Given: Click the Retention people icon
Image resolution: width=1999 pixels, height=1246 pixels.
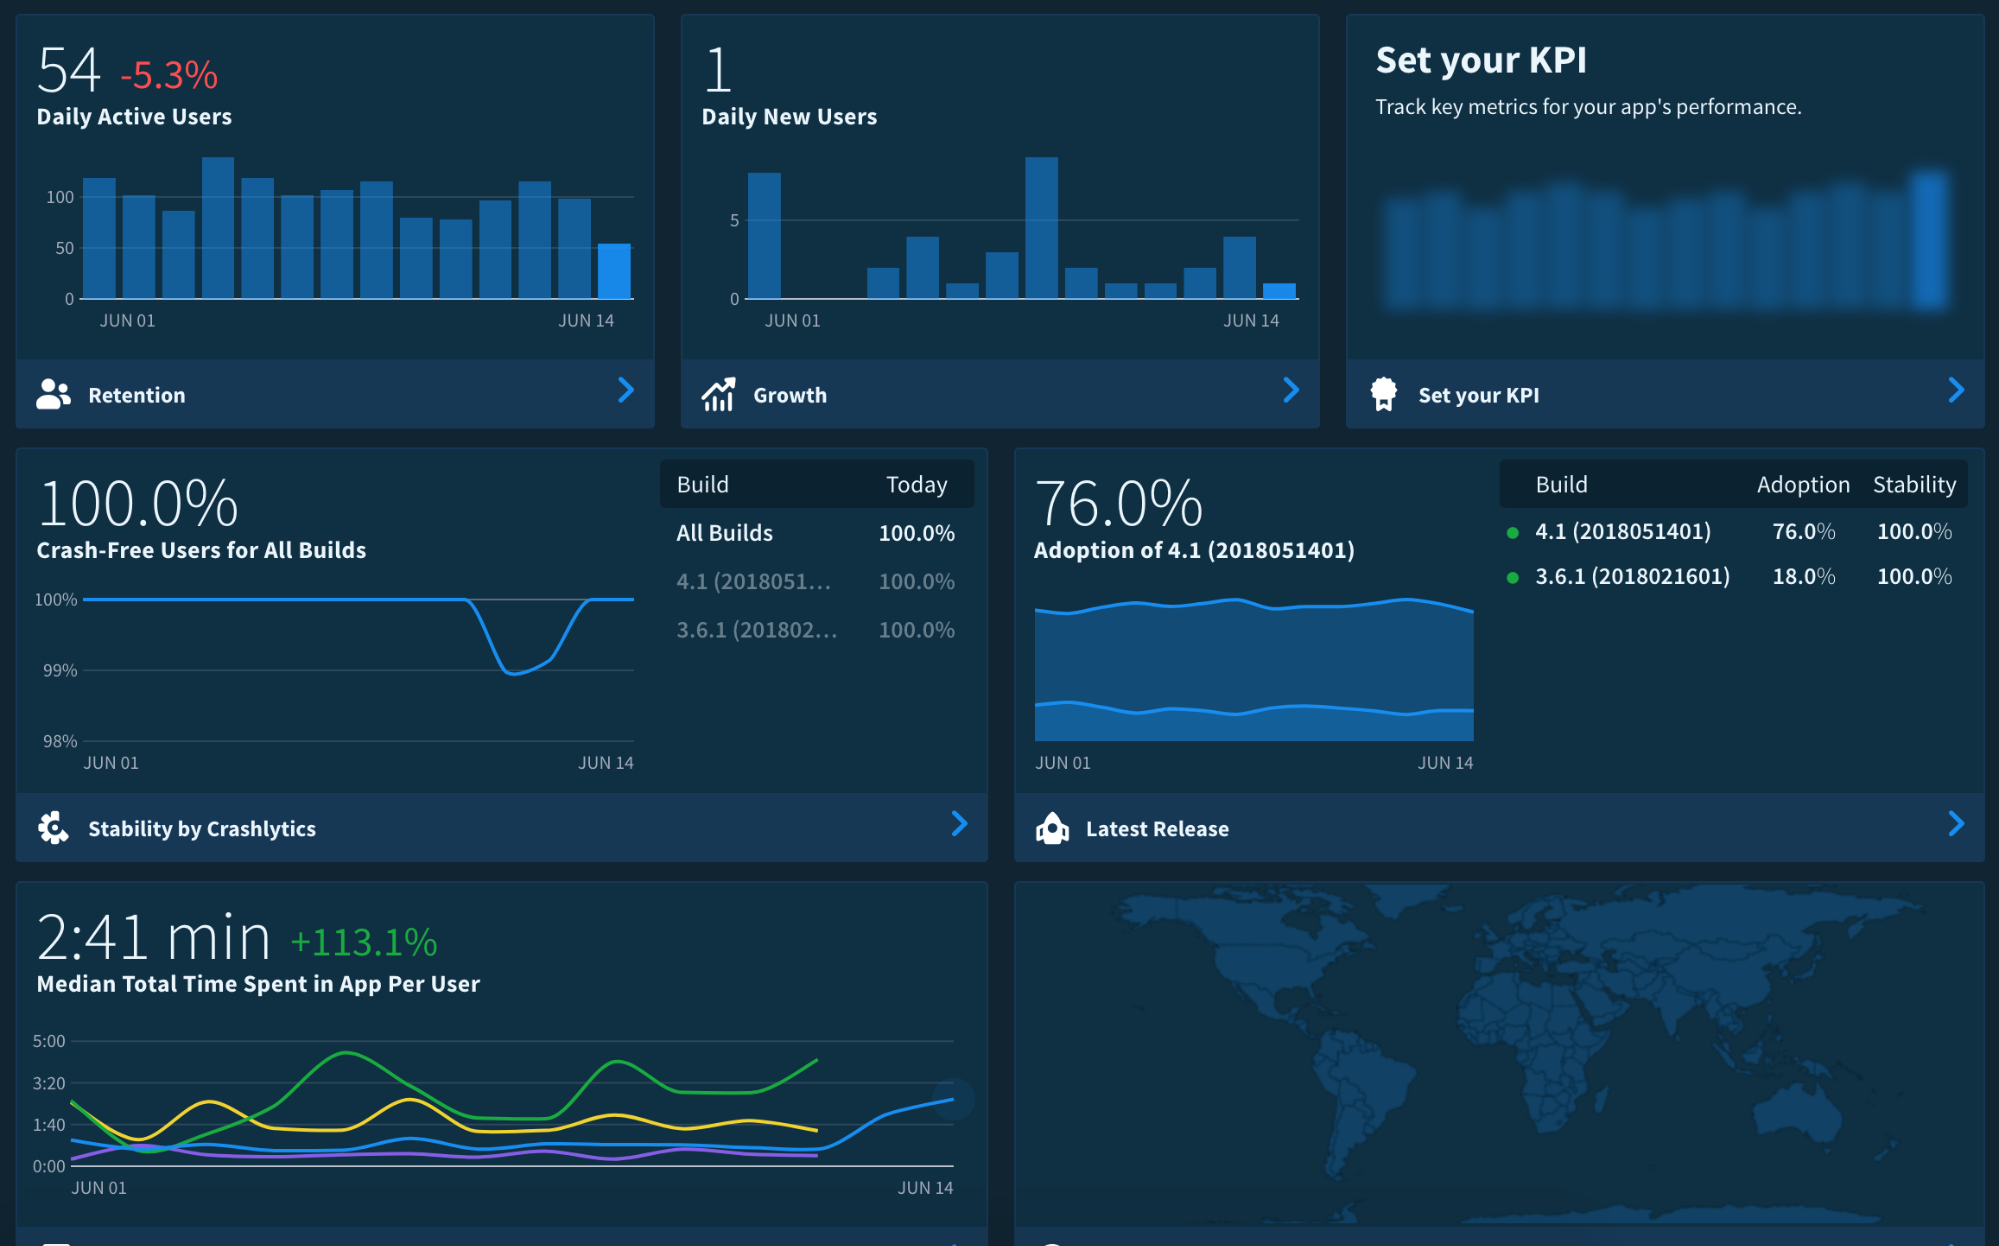Looking at the screenshot, I should 53,395.
